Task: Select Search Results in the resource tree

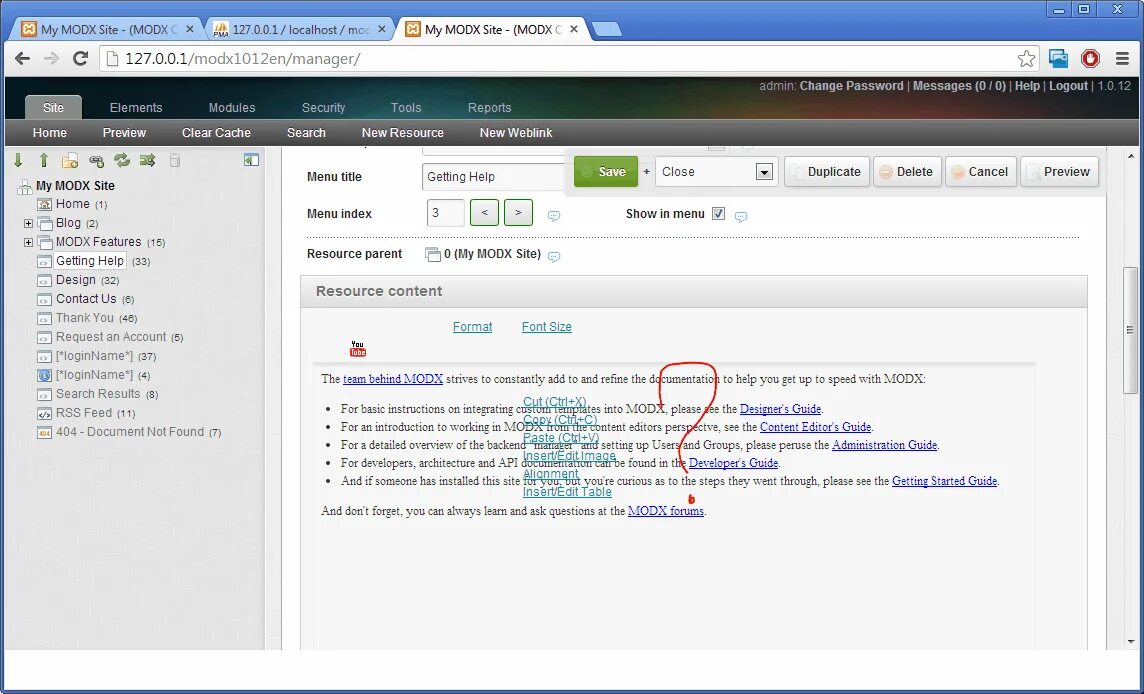Action: 98,394
